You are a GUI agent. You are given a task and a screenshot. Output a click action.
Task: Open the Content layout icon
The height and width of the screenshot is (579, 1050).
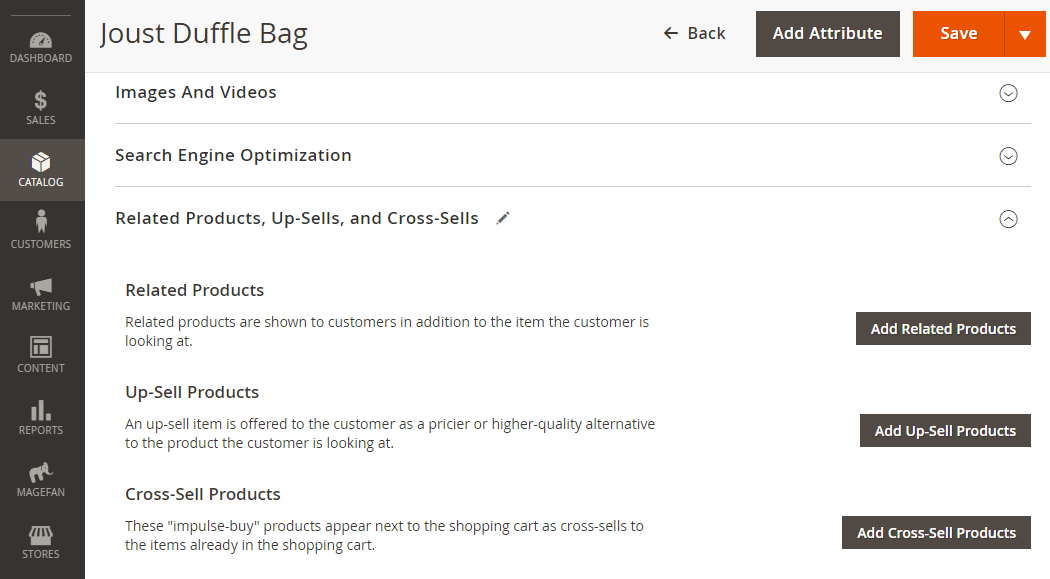[x=41, y=347]
